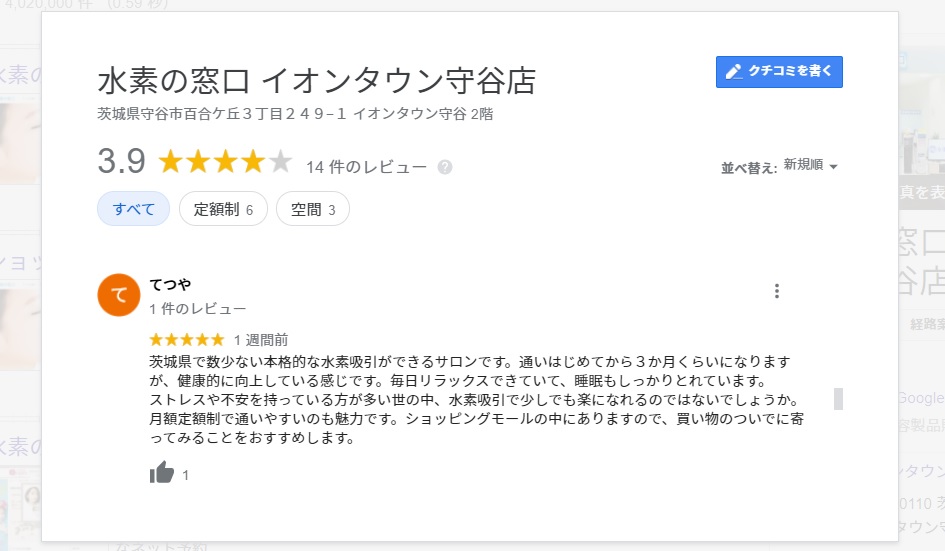Viewport: 945px width, 551px height.
Task: Like the review with the thumbs-up icon
Action: pos(162,474)
